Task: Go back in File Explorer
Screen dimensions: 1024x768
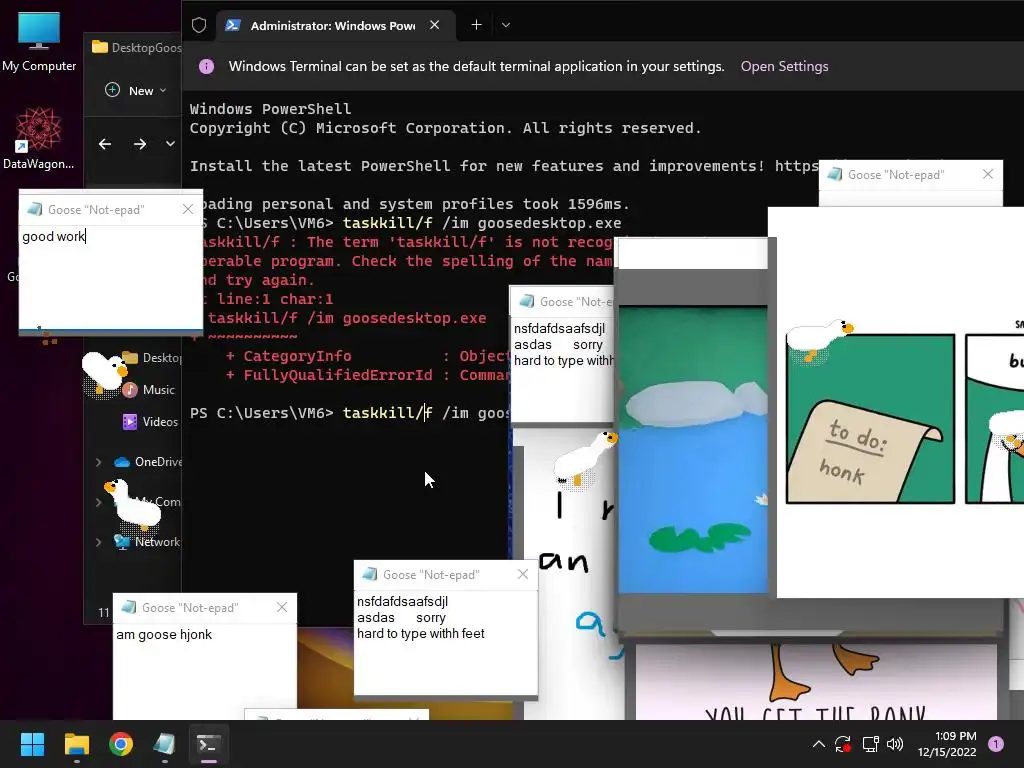Action: (104, 144)
